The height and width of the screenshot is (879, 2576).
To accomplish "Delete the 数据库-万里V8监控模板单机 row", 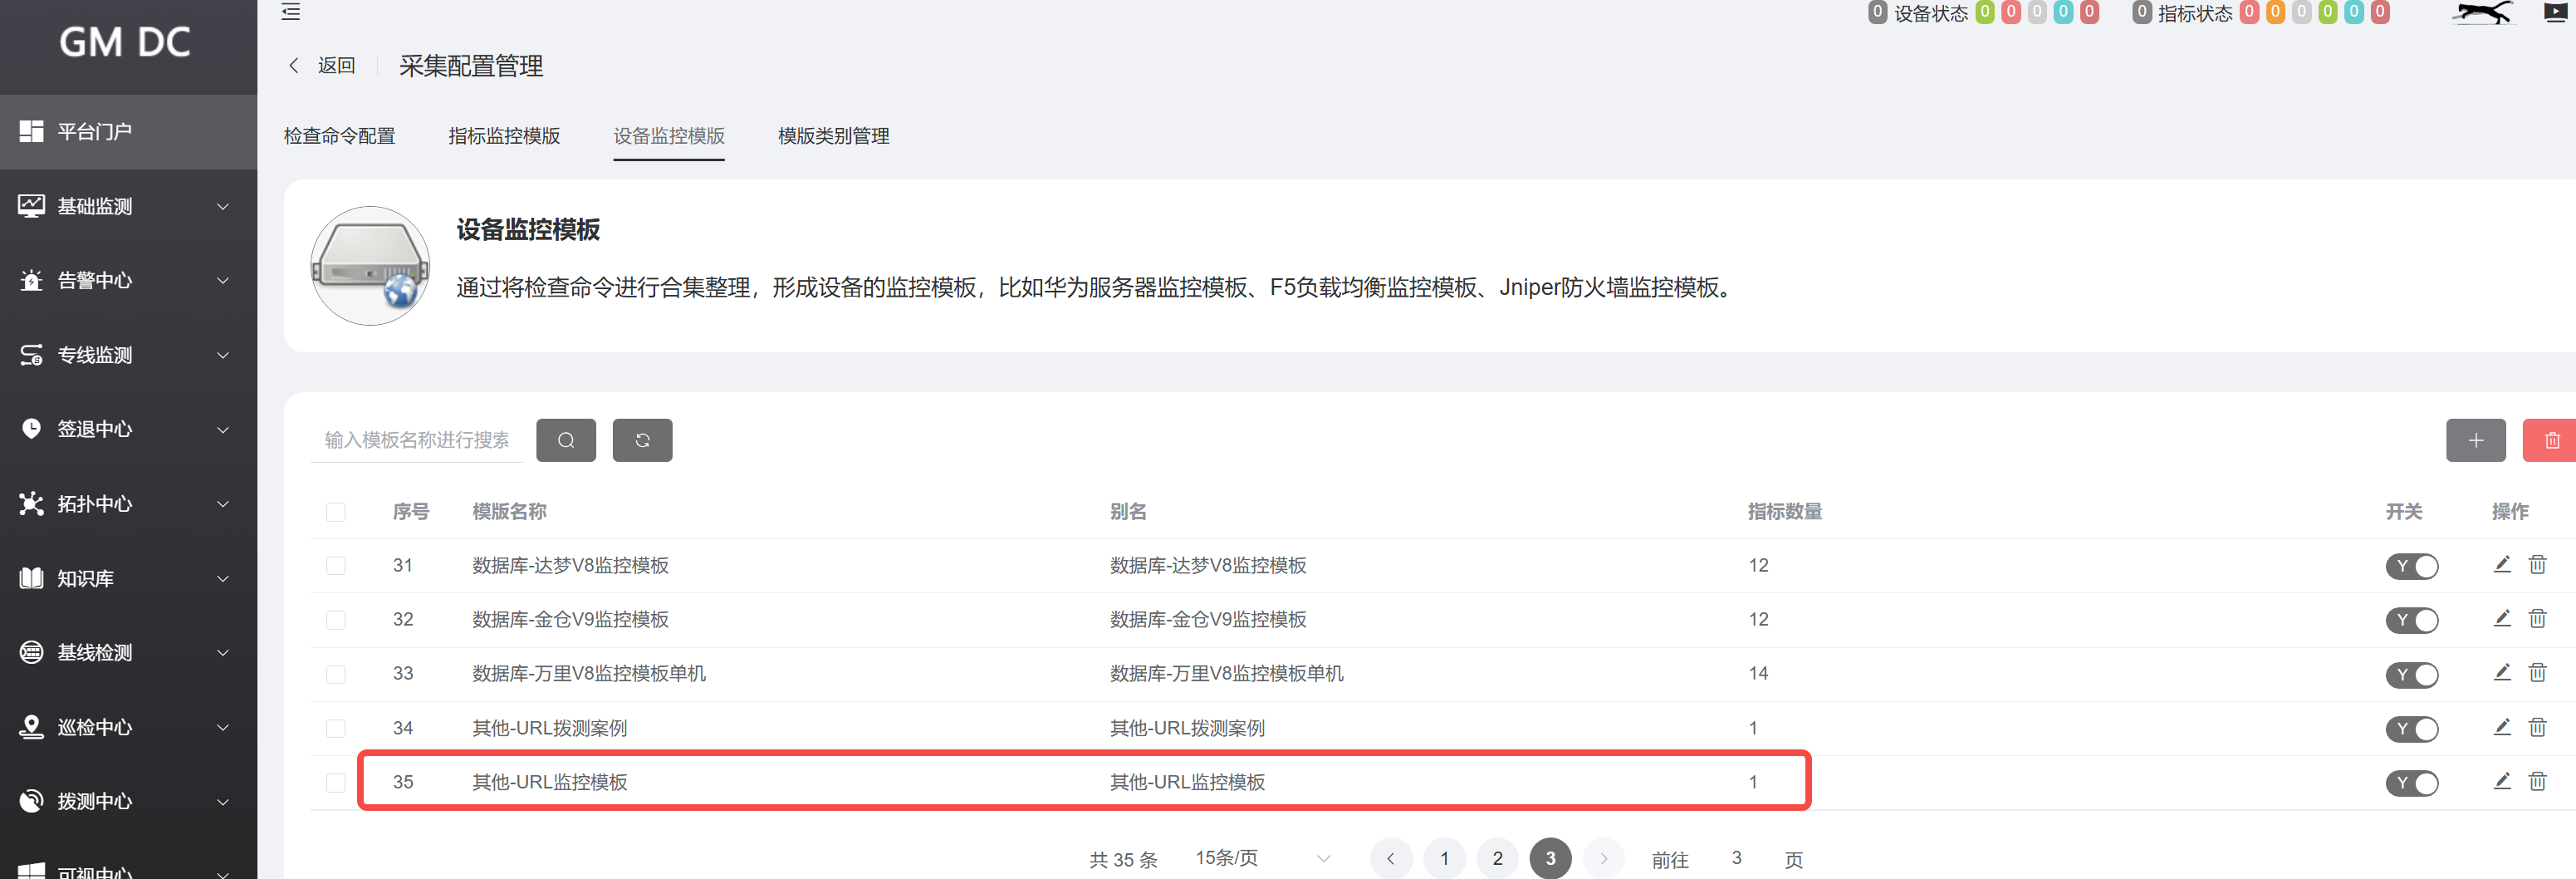I will (2537, 672).
